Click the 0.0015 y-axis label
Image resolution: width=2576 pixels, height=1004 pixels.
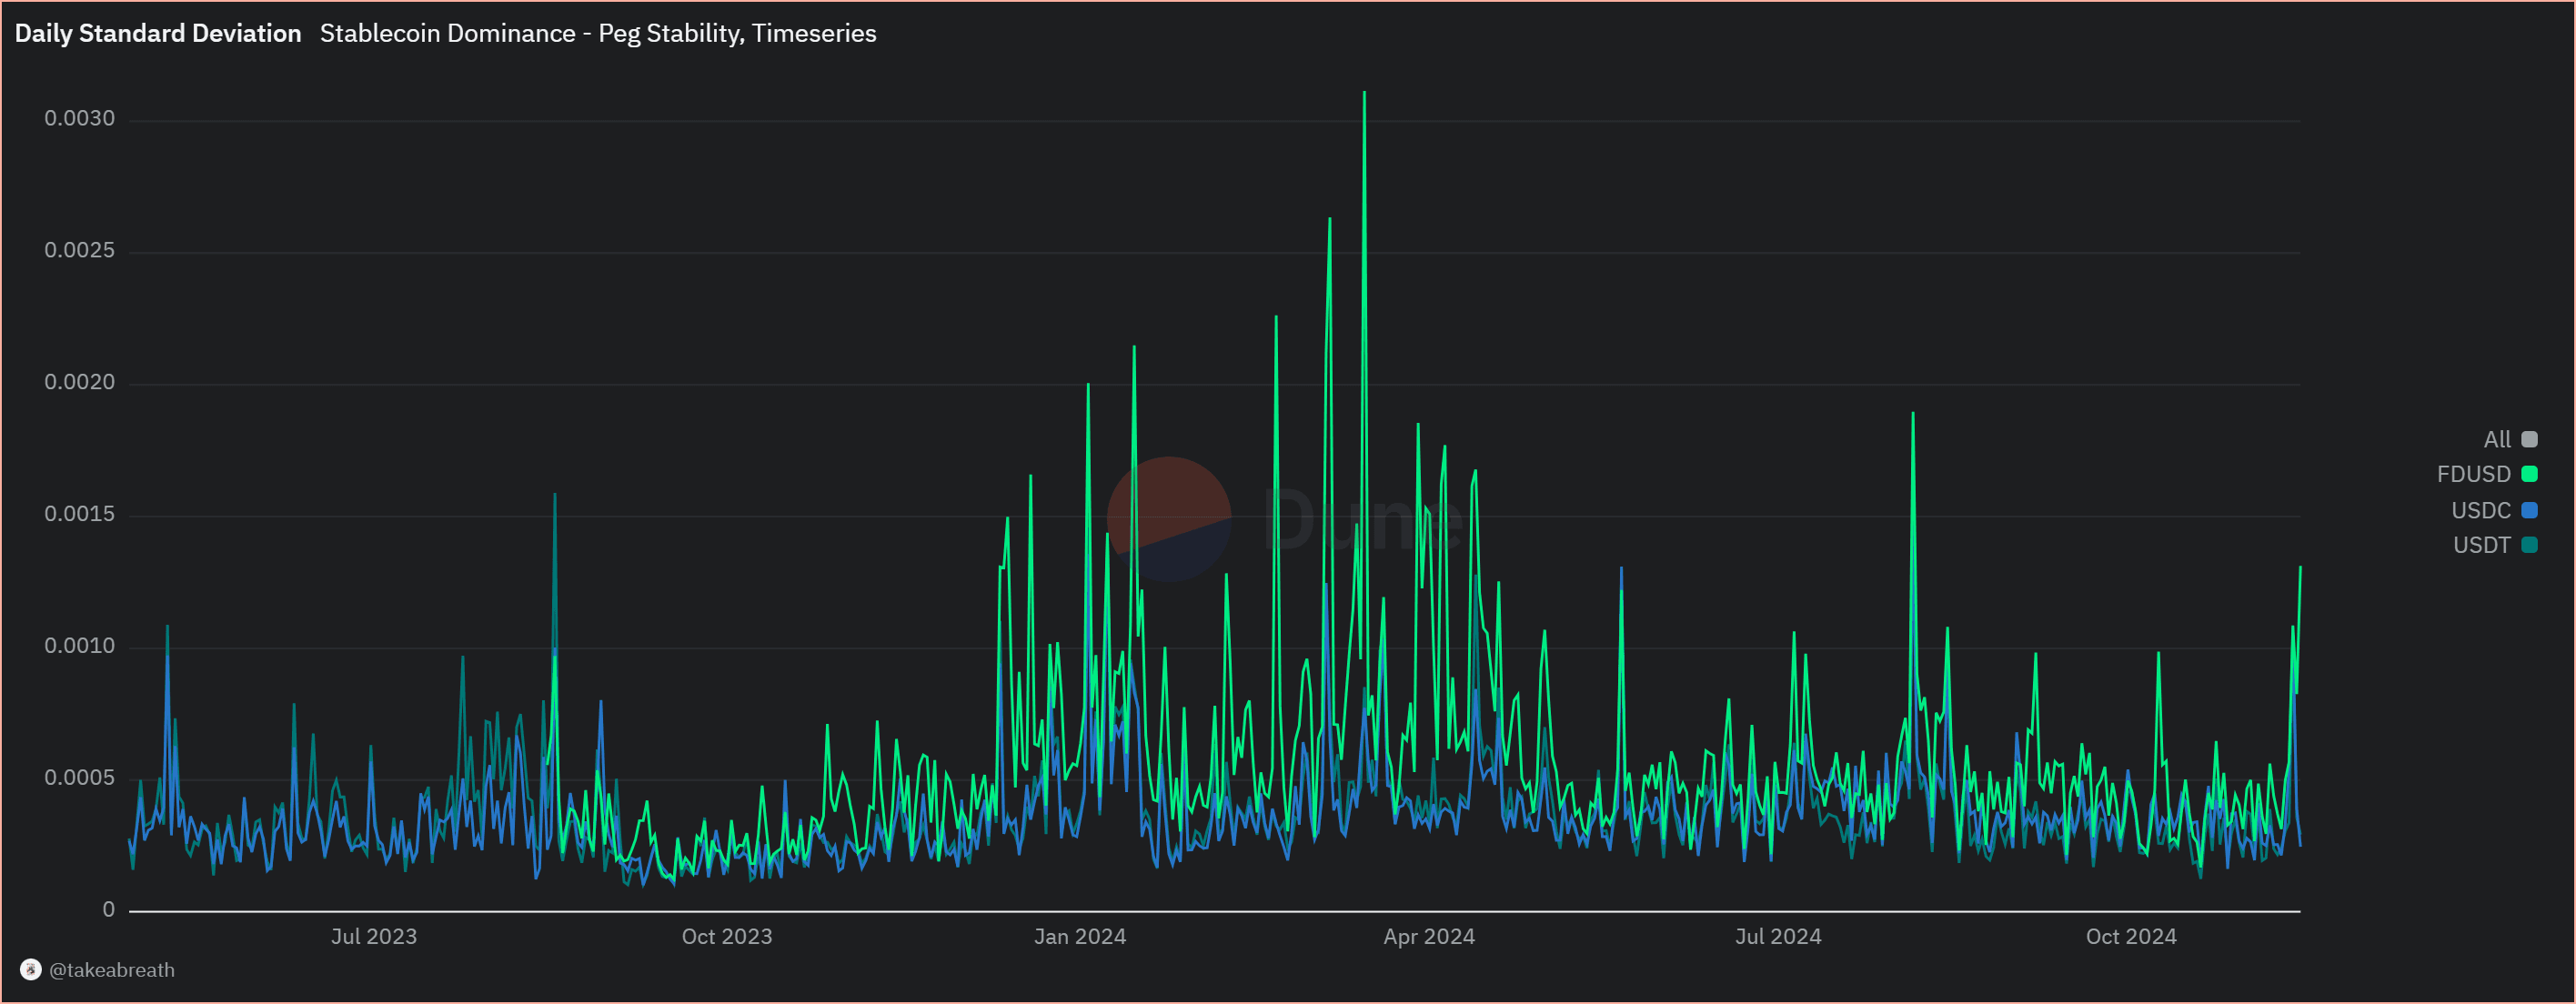(79, 514)
